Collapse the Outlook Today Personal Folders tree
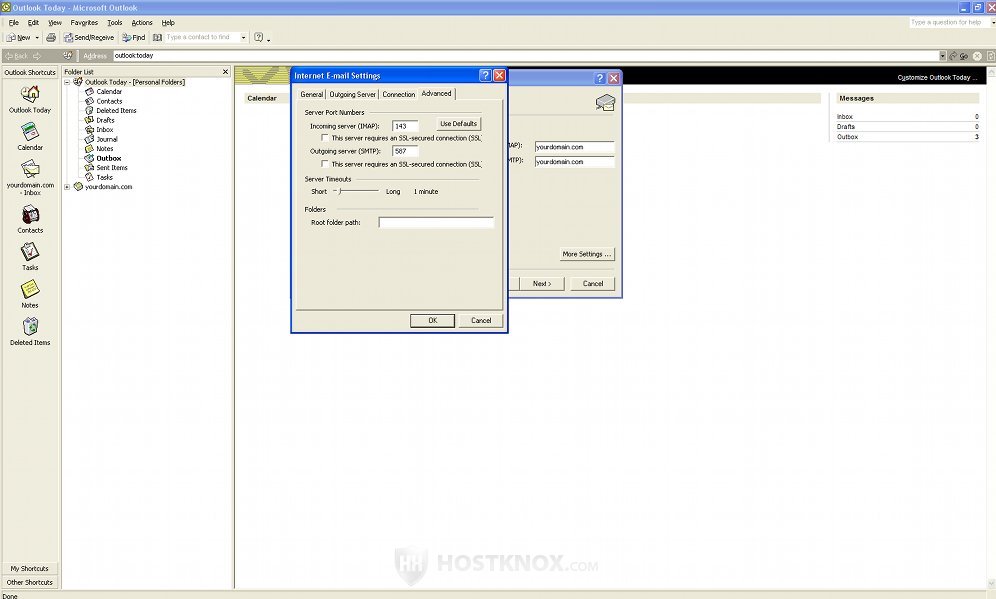The width and height of the screenshot is (996, 599). pyautogui.click(x=67, y=82)
